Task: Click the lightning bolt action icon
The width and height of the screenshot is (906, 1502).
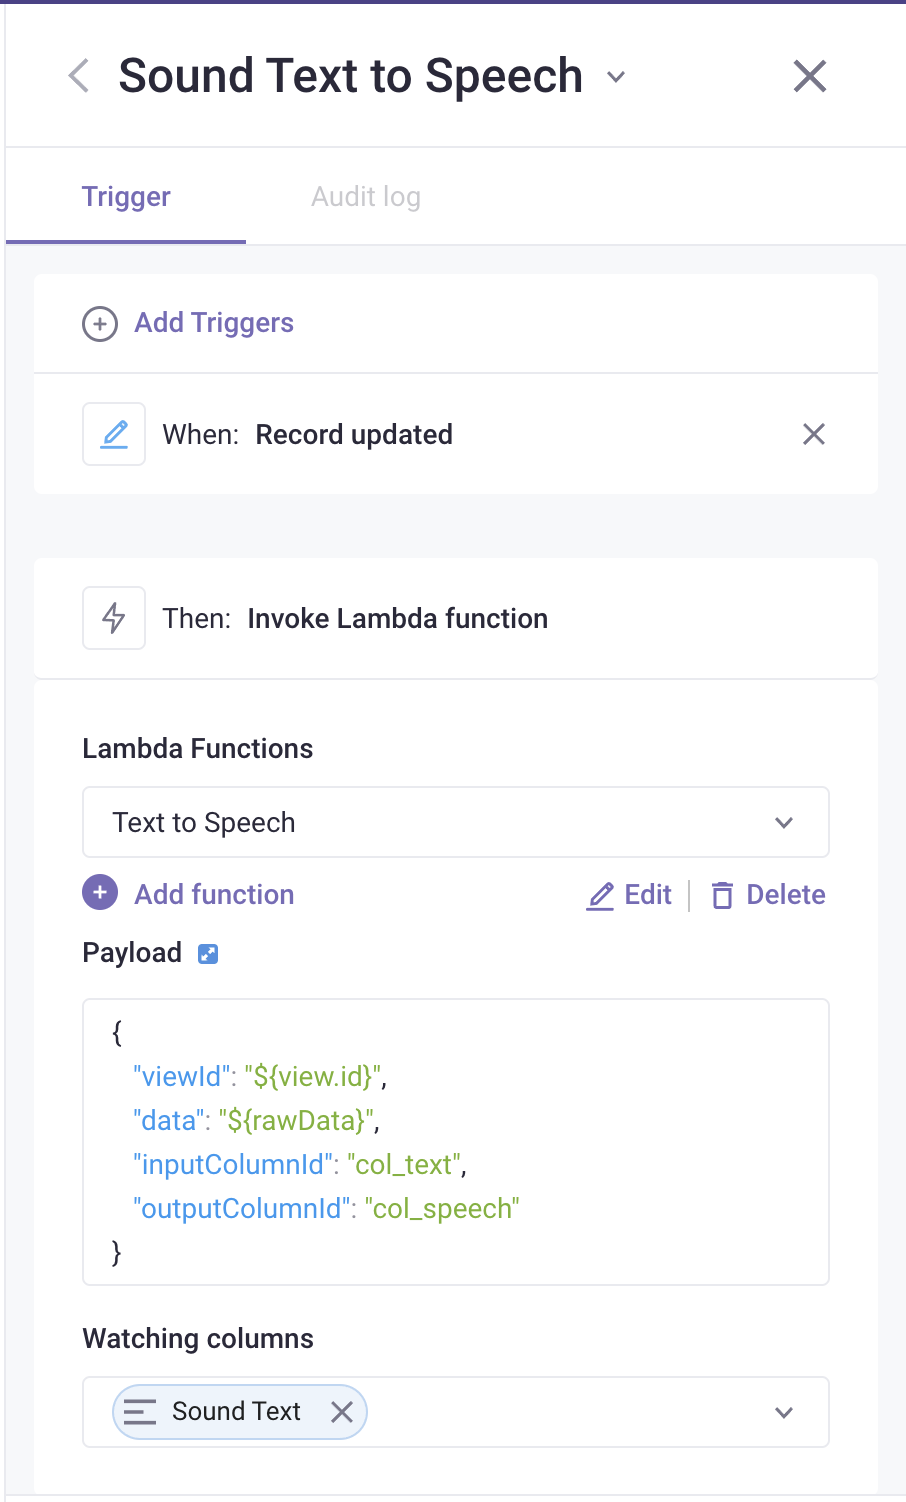Action: coord(114,618)
